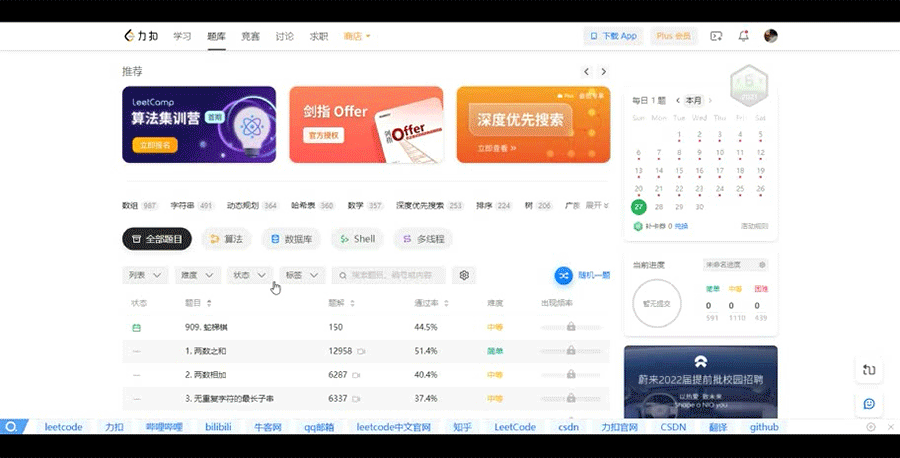The height and width of the screenshot is (458, 900).
Task: Click the 随机一题 link
Action: pos(593,275)
